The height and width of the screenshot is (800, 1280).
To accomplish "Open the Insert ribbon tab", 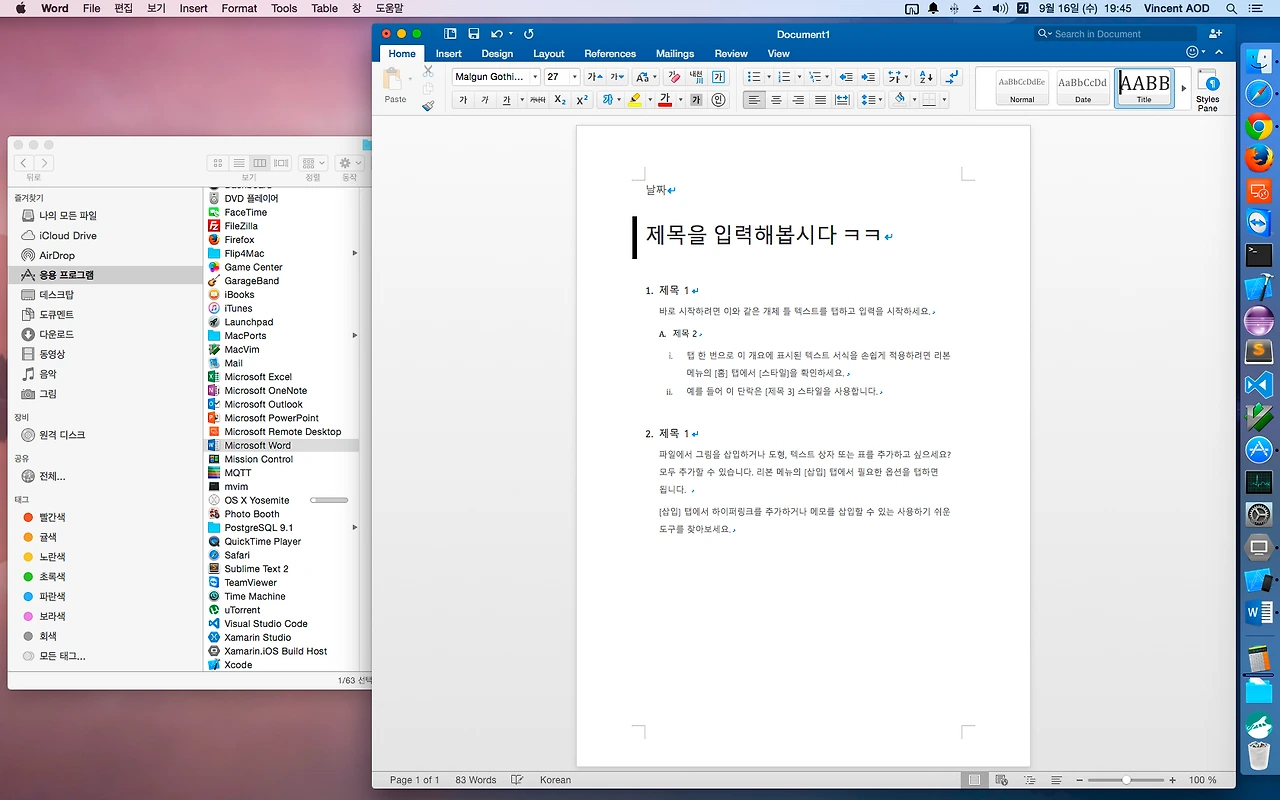I will point(449,54).
